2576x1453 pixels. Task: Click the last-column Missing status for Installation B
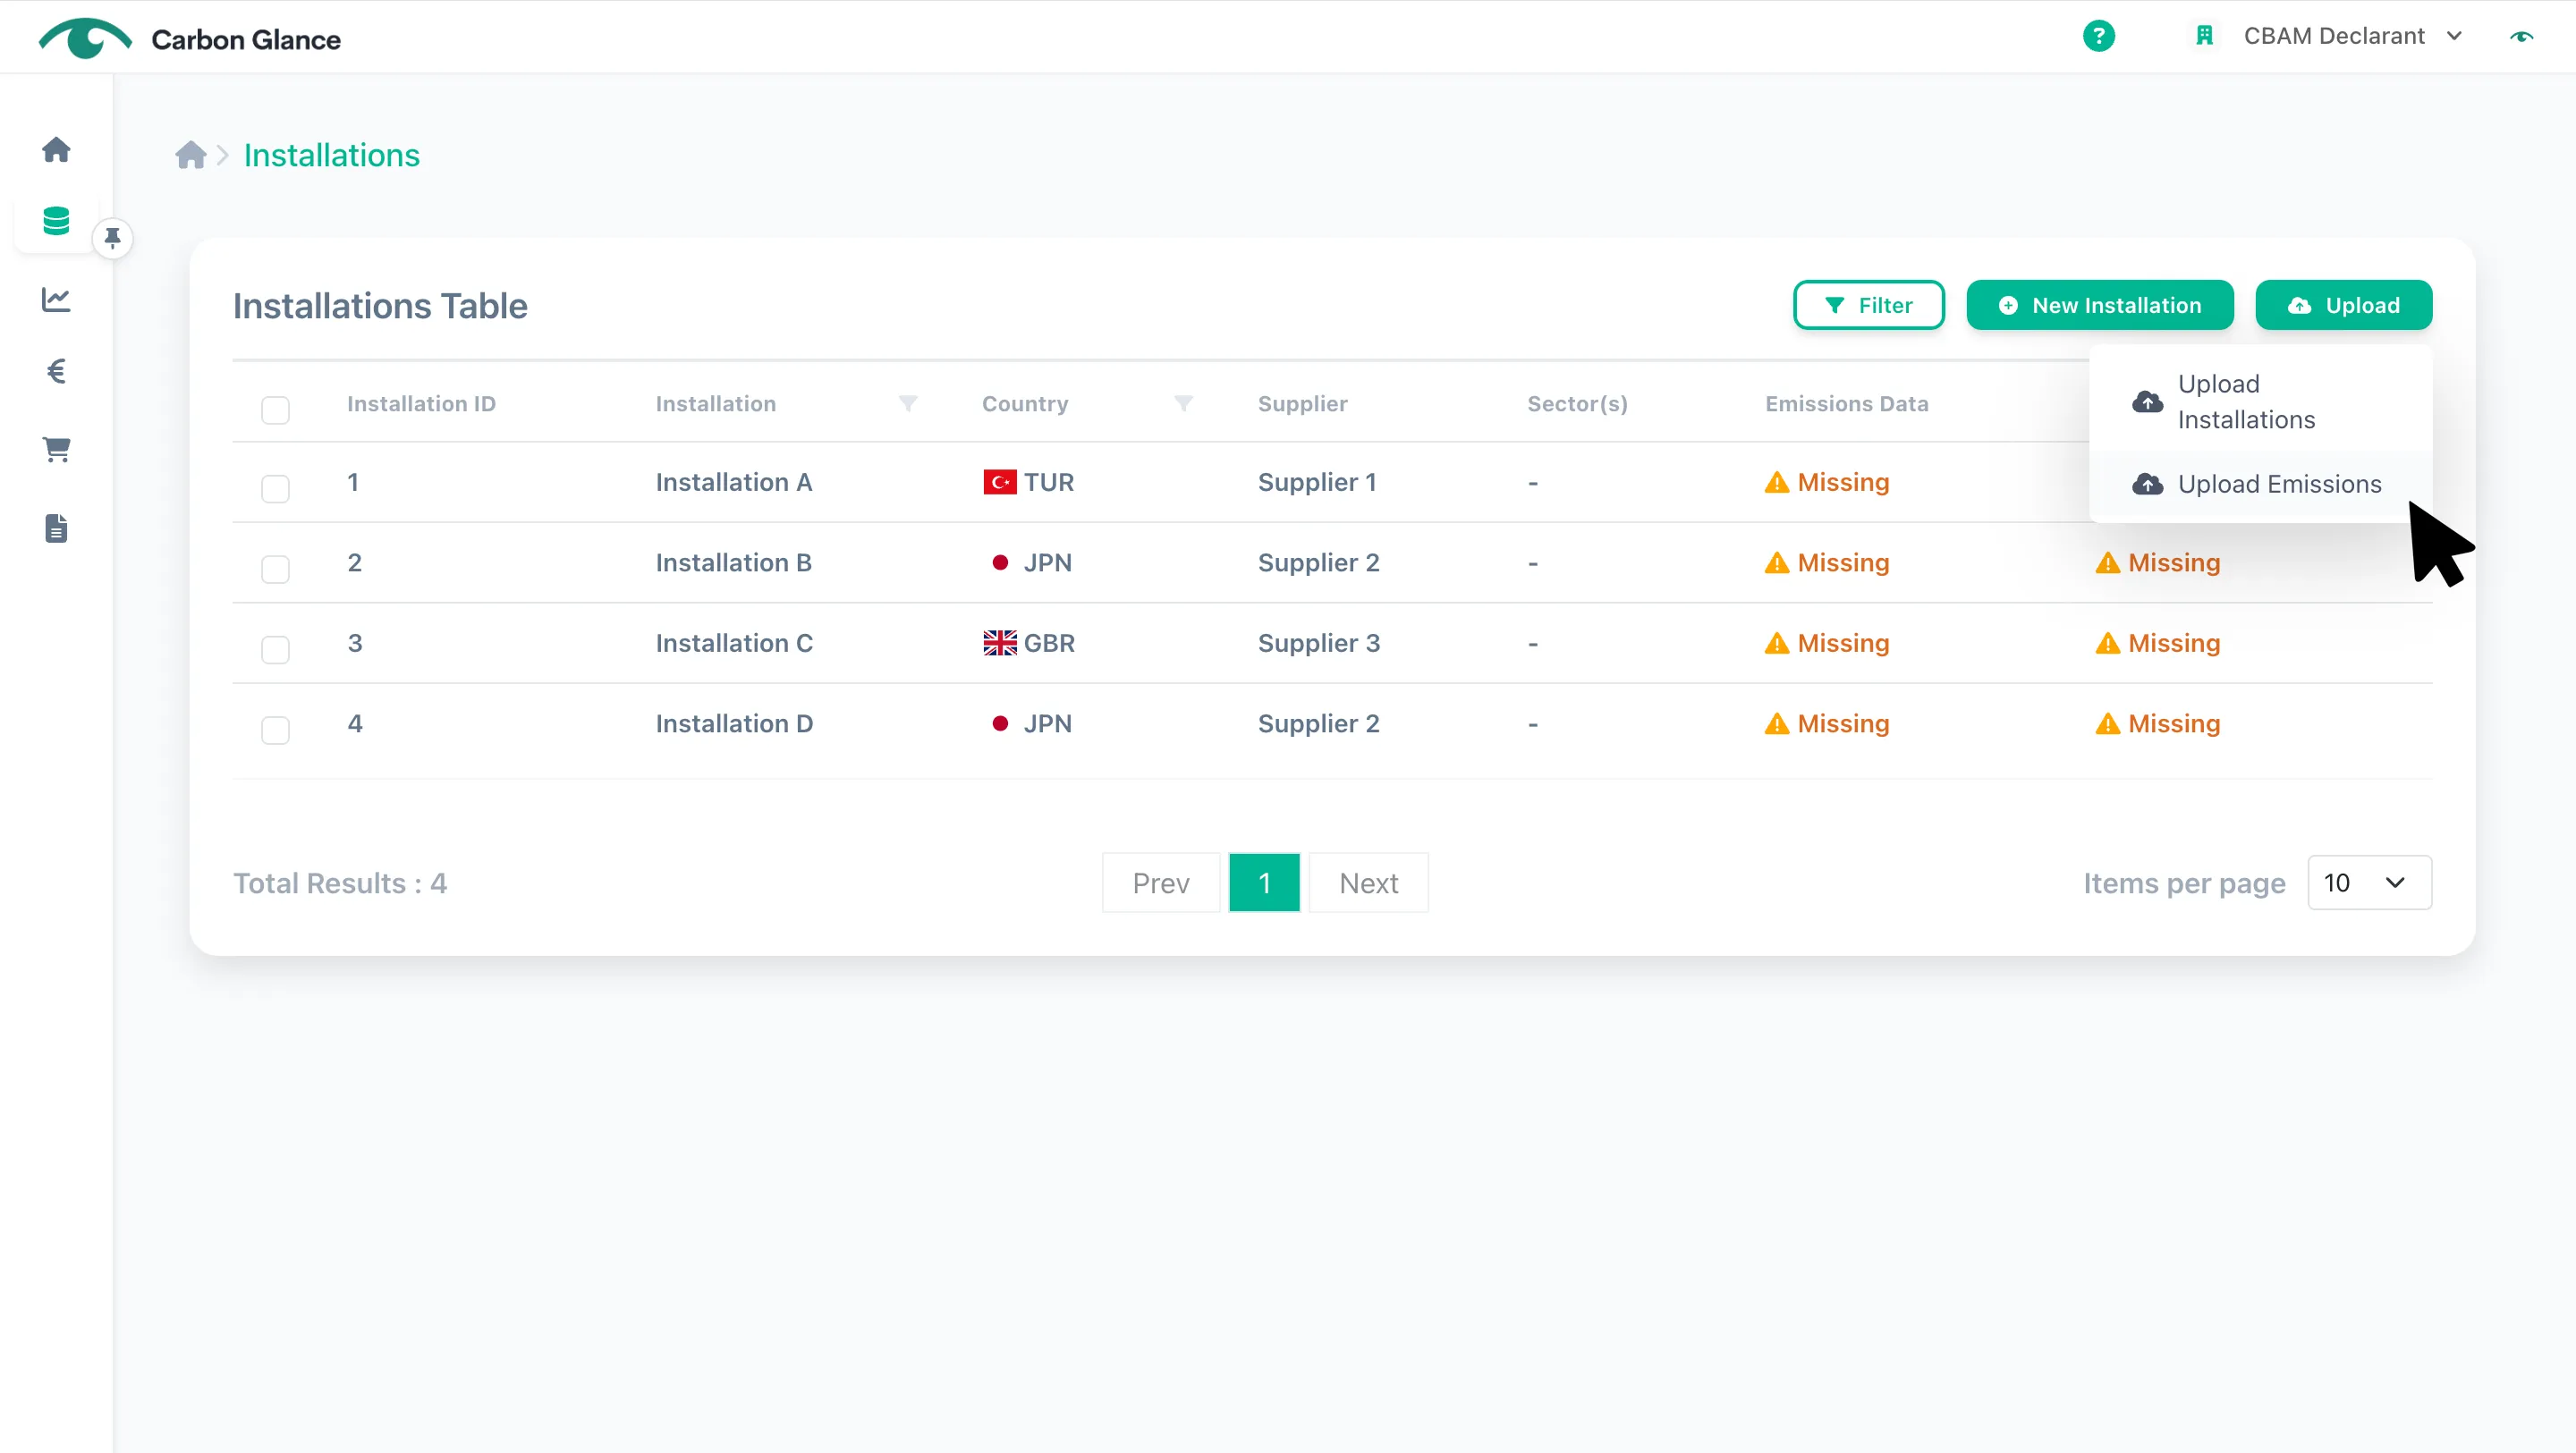point(2157,562)
